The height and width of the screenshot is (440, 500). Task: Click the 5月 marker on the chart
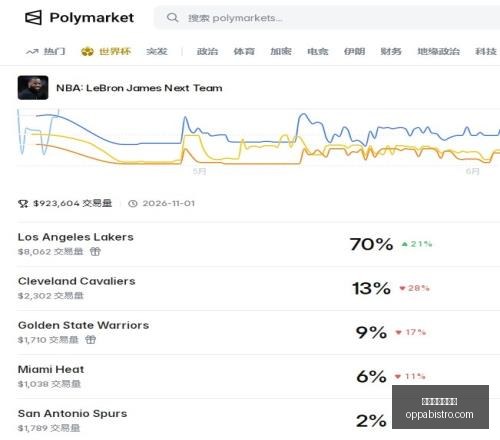(199, 171)
